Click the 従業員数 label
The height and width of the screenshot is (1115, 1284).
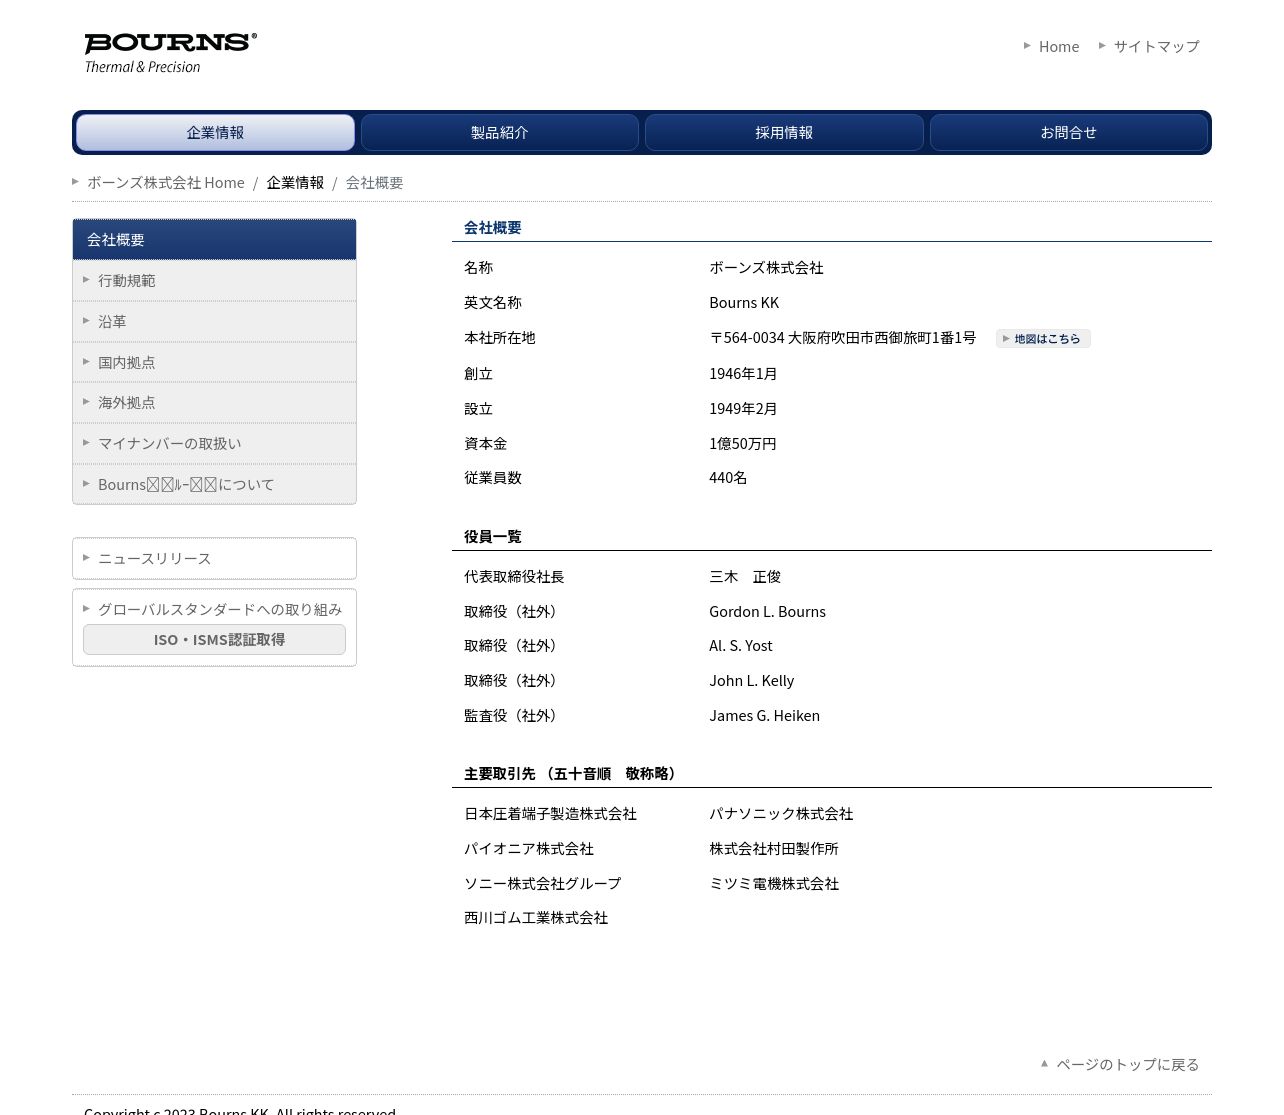pyautogui.click(x=492, y=478)
